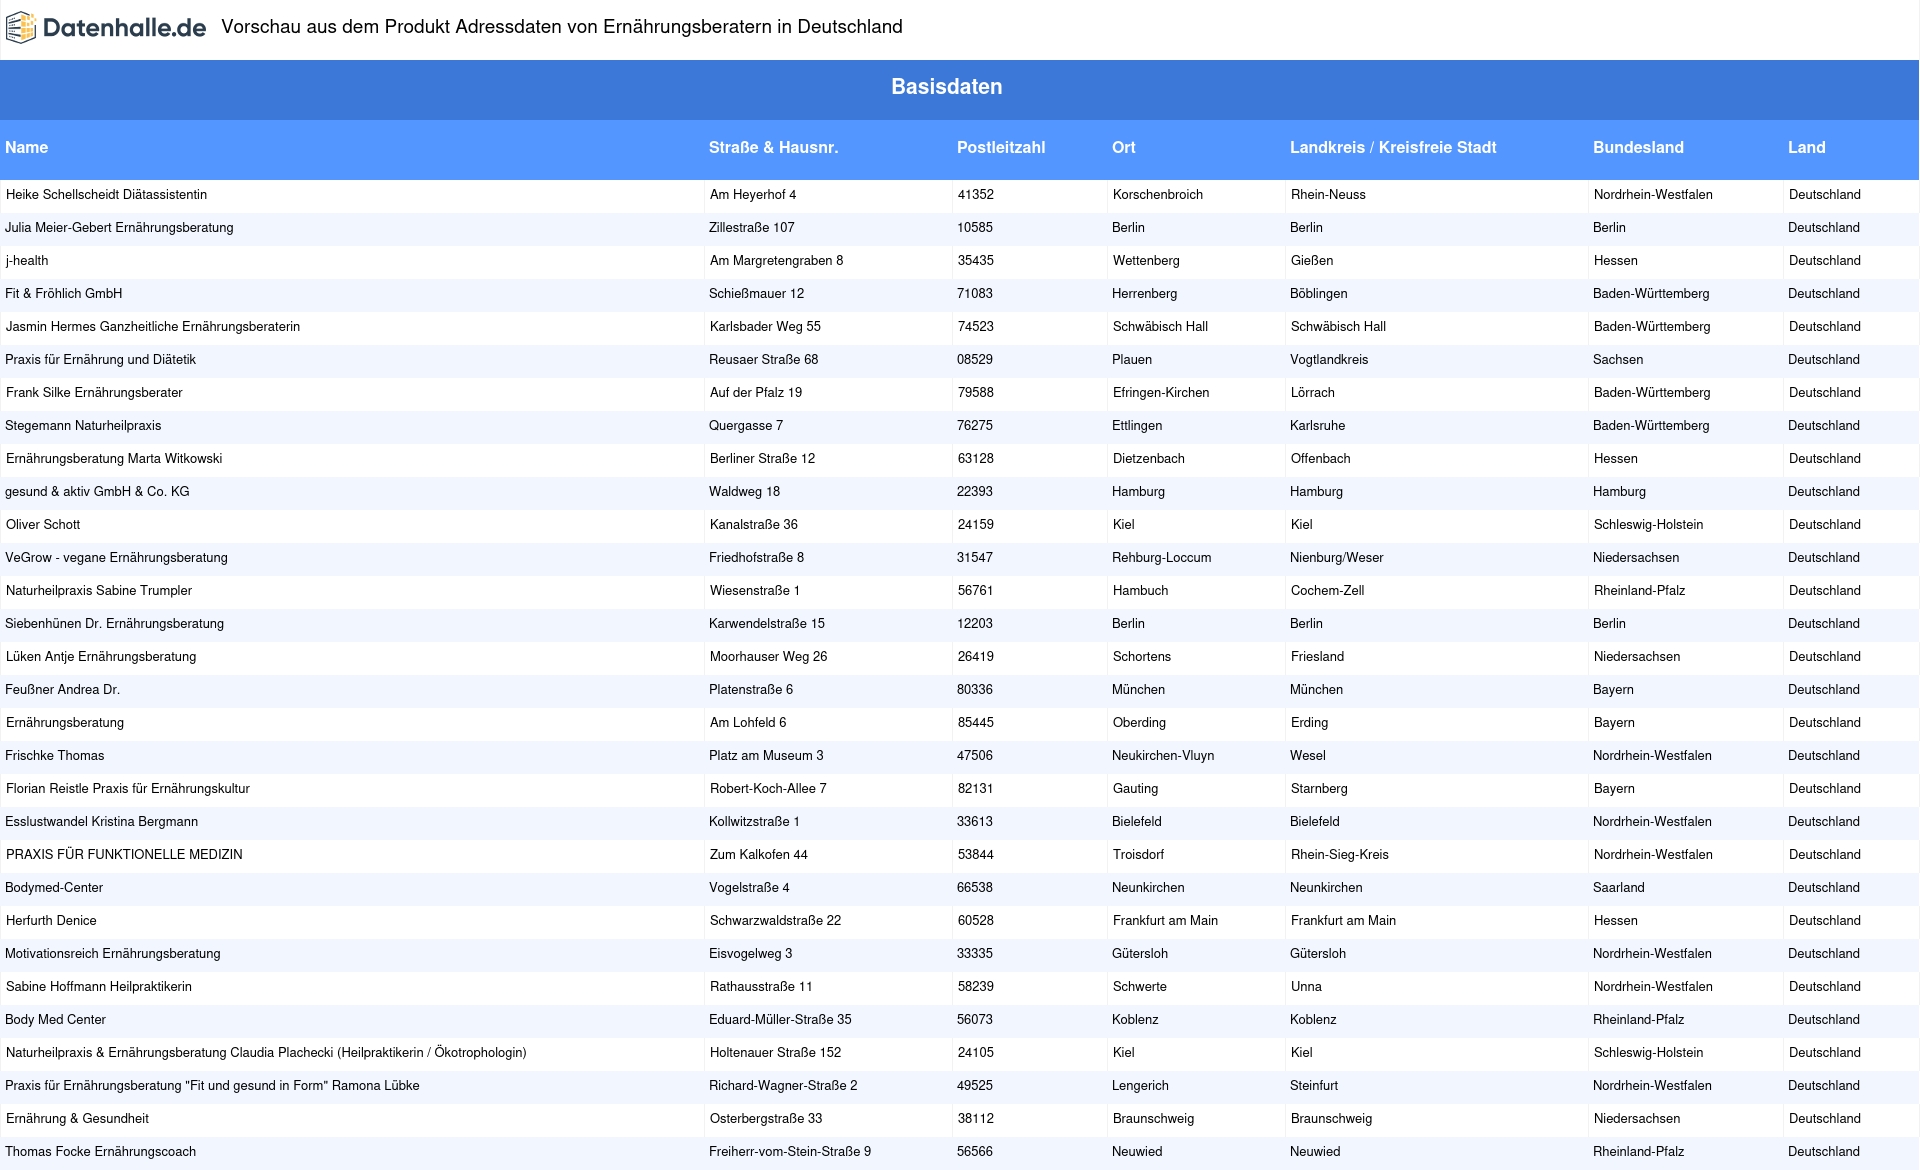
Task: Click gesund & aktiv GmbH & Co. KG
Action: coord(97,492)
